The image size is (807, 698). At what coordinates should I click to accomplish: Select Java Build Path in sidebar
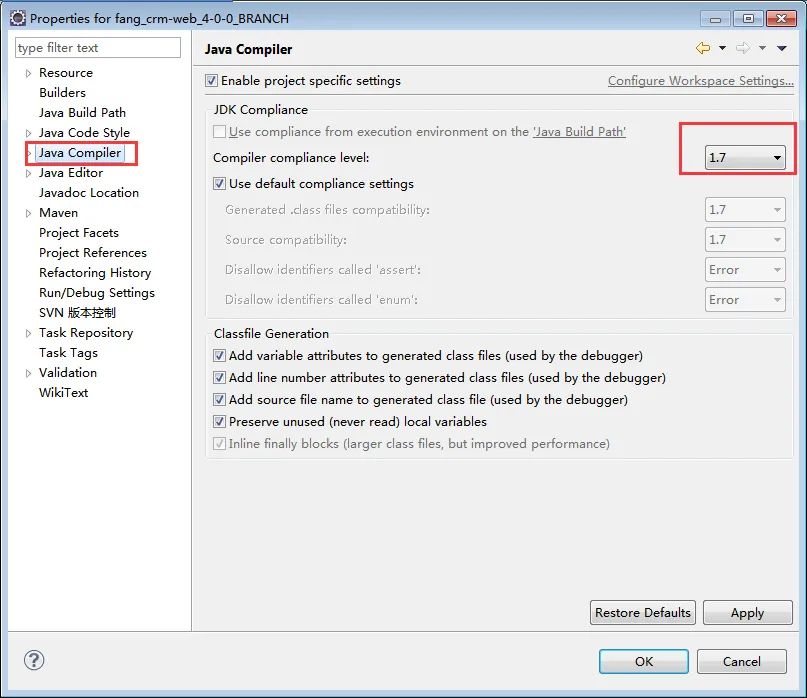point(82,113)
